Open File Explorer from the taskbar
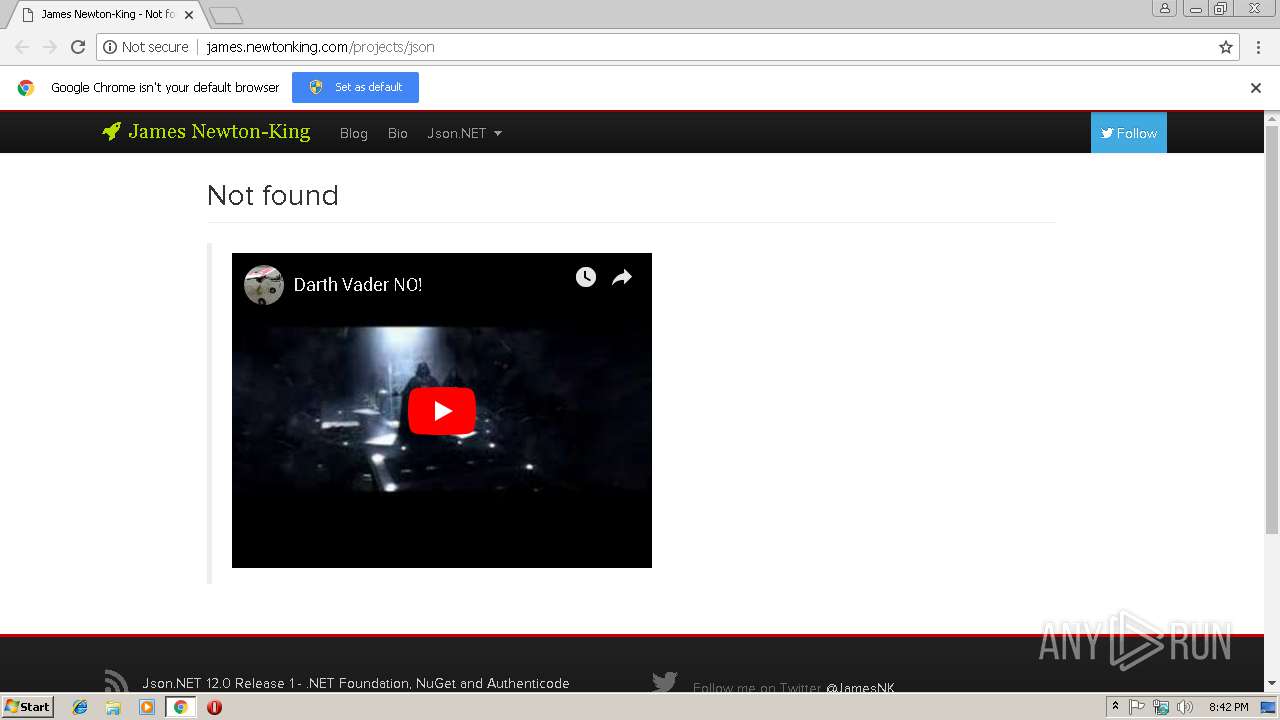The height and width of the screenshot is (720, 1280). [x=113, y=707]
